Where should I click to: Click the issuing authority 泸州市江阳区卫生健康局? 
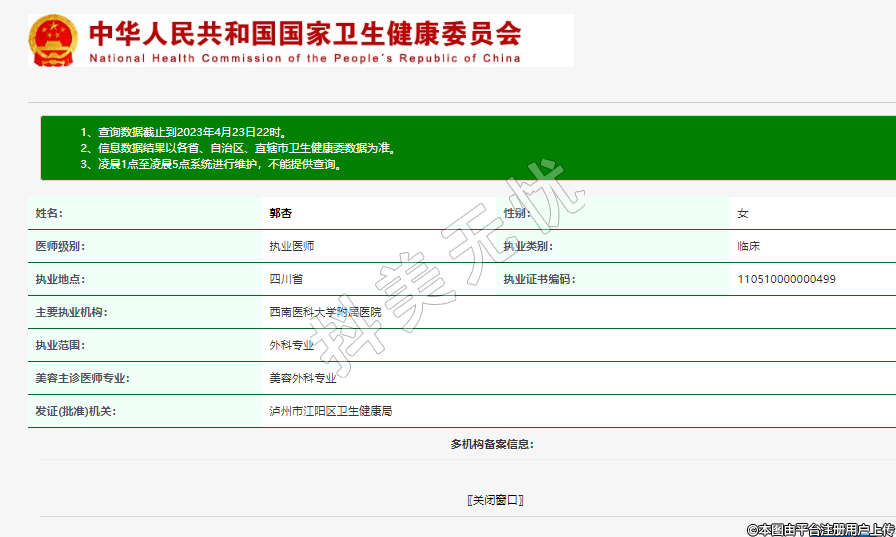tap(330, 411)
